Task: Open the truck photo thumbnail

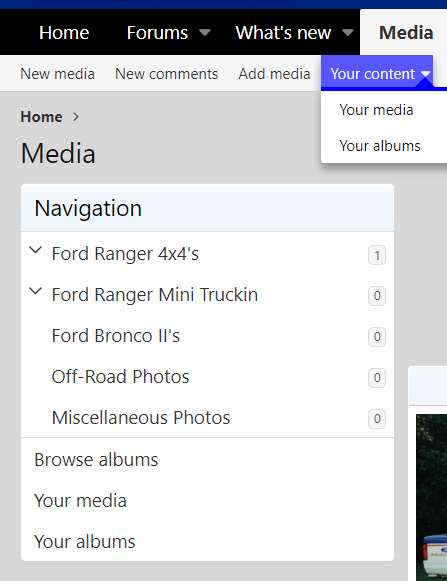Action: (431, 498)
